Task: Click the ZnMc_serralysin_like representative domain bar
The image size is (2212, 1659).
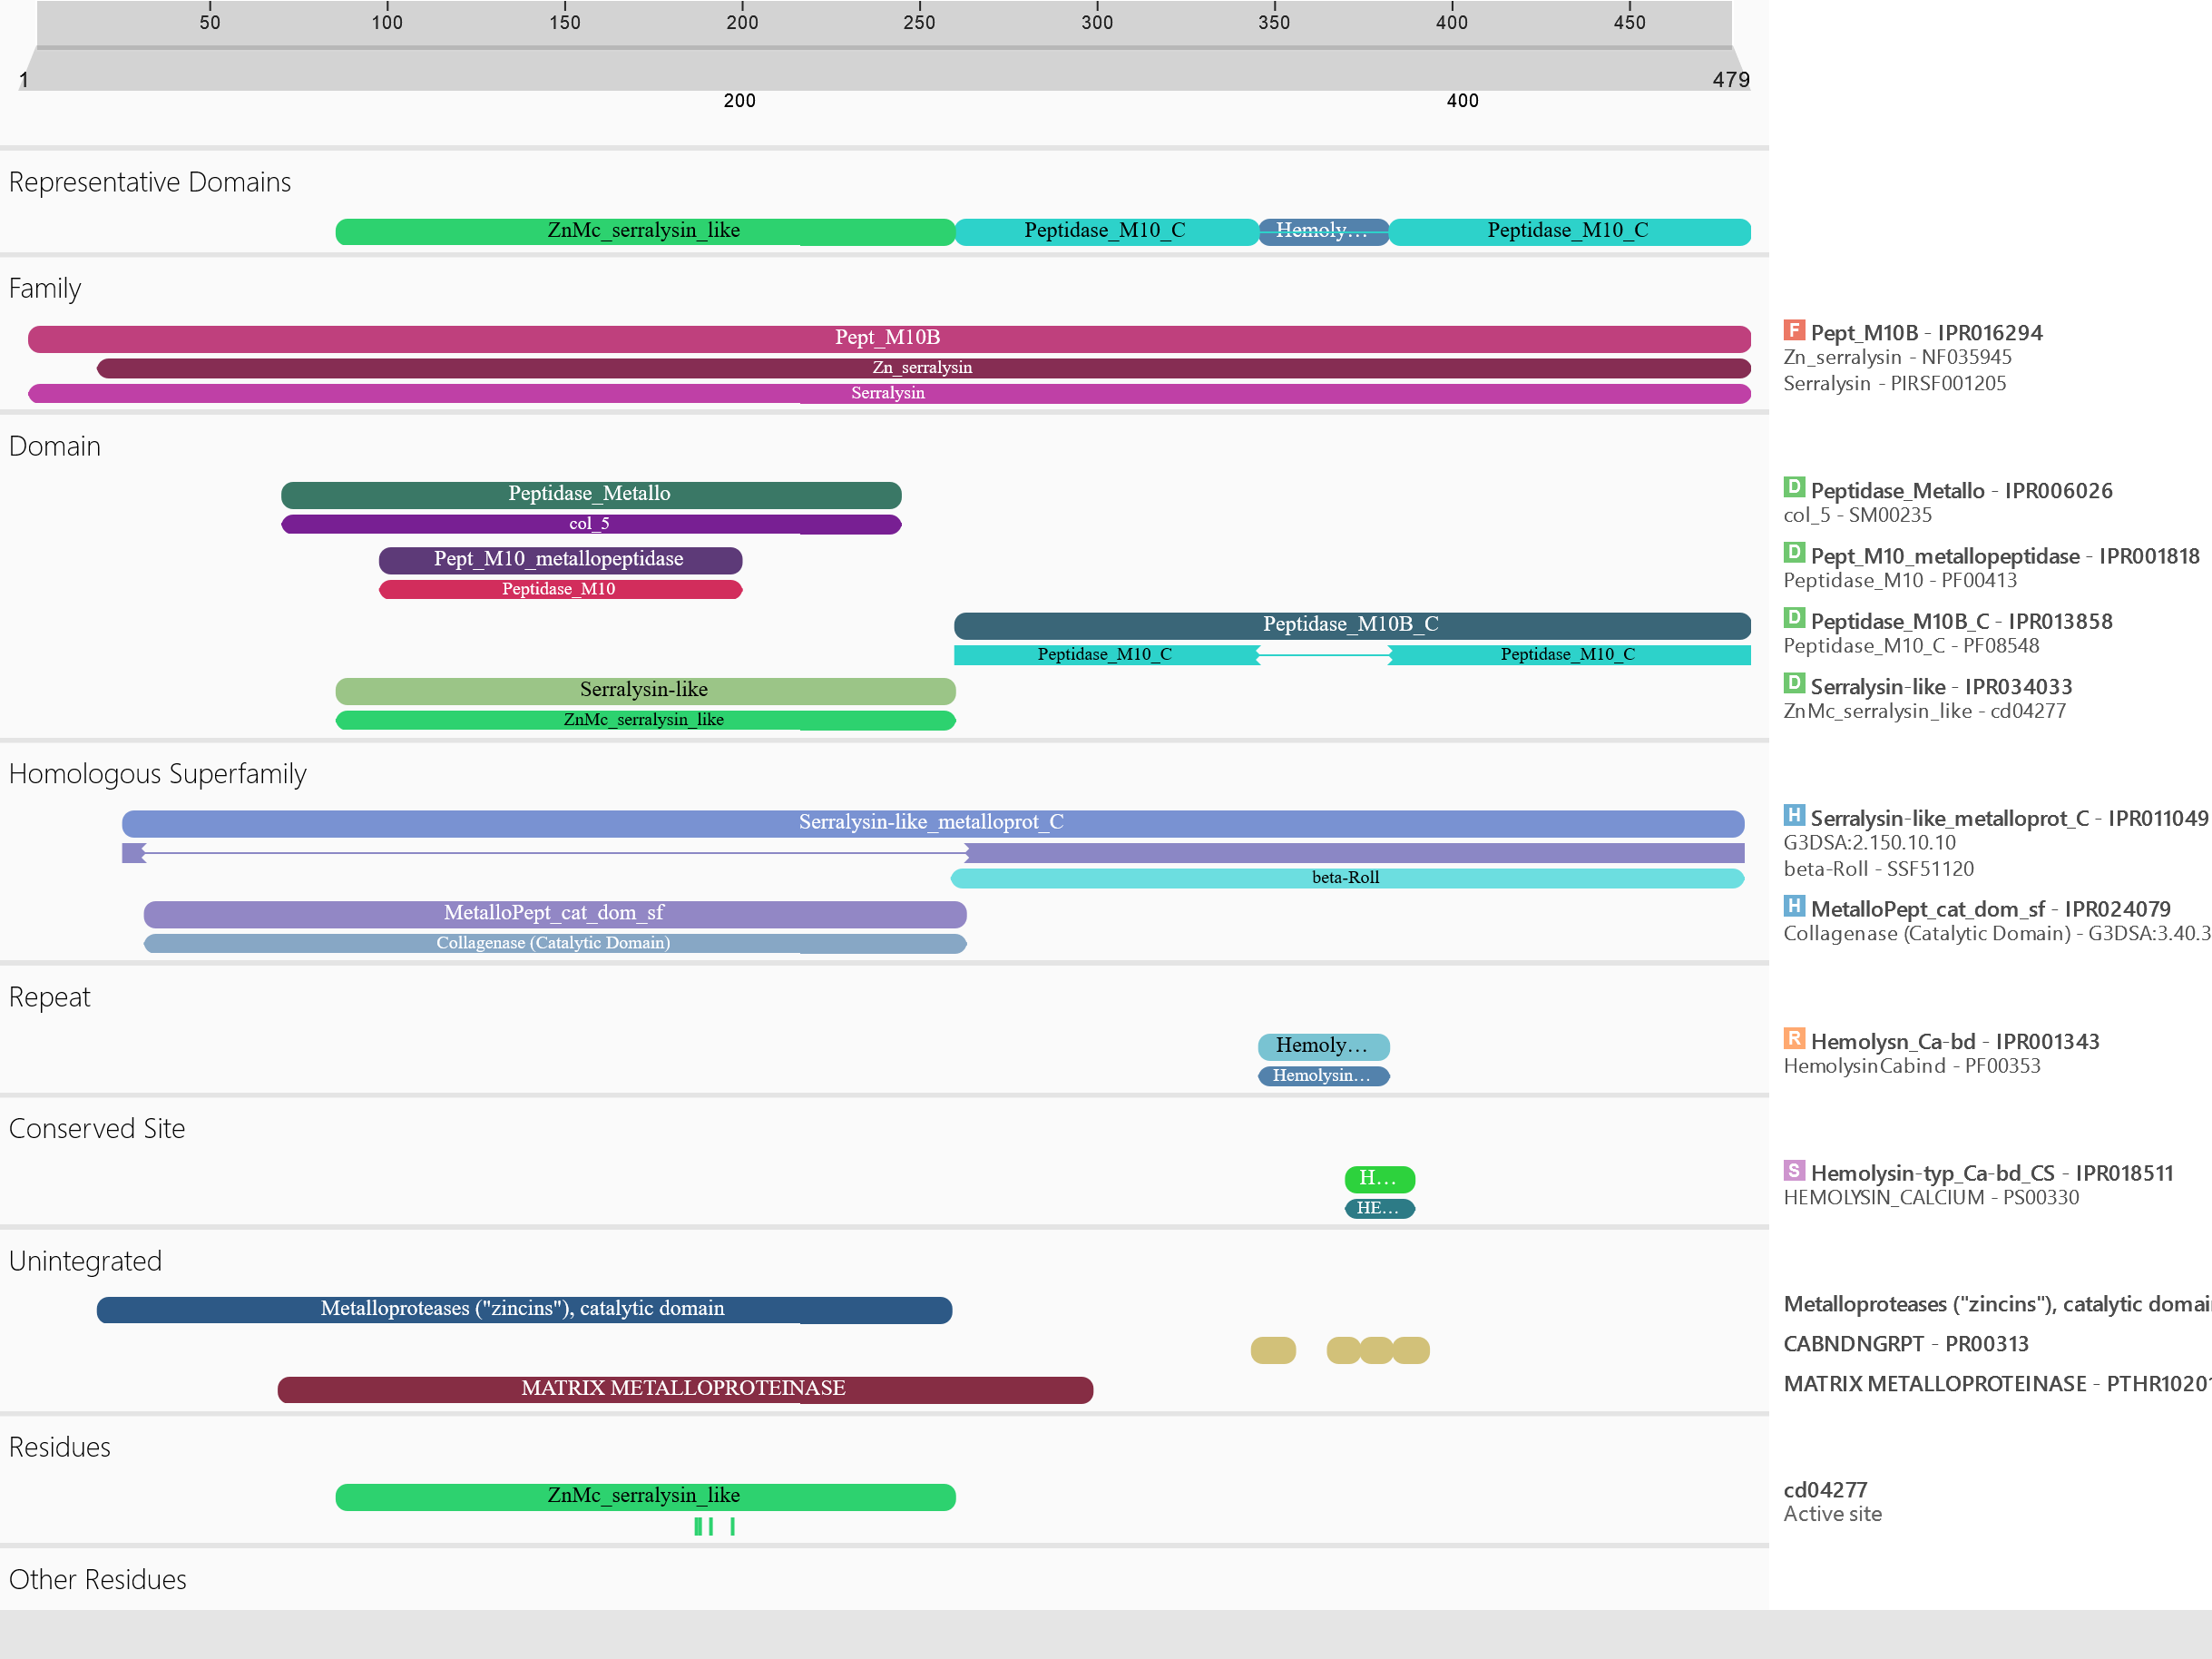Action: pyautogui.click(x=645, y=231)
